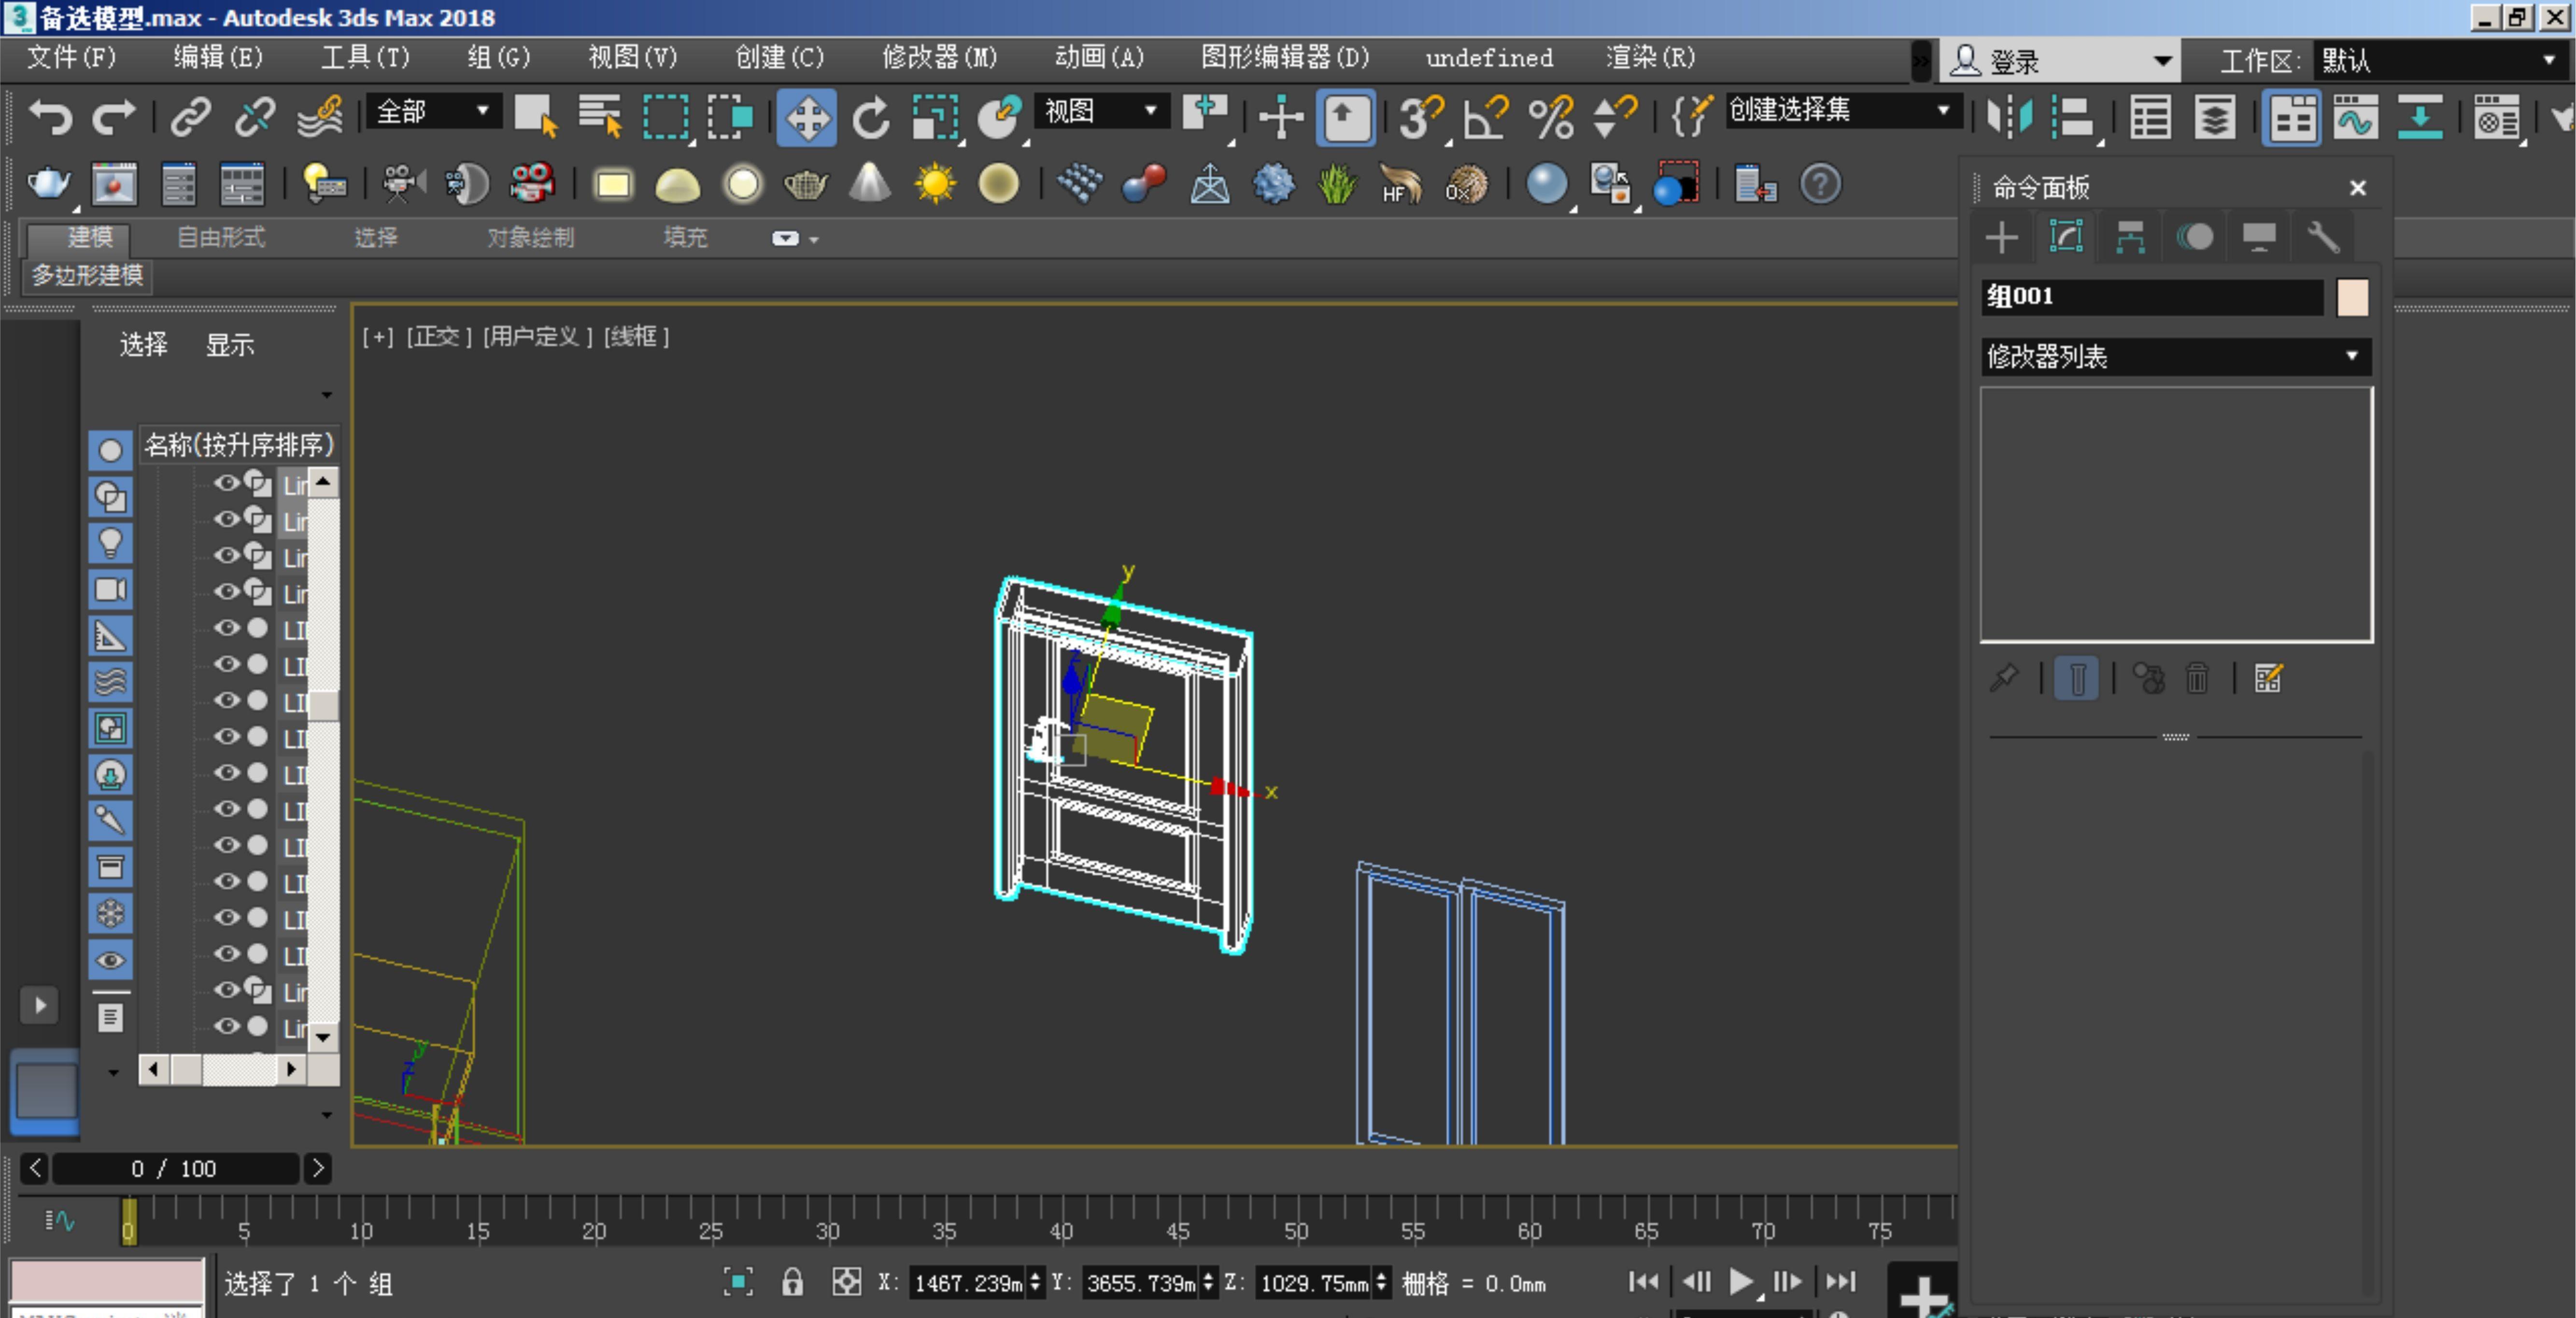Click the go to end button
This screenshot has width=2576, height=1318.
(x=1840, y=1281)
